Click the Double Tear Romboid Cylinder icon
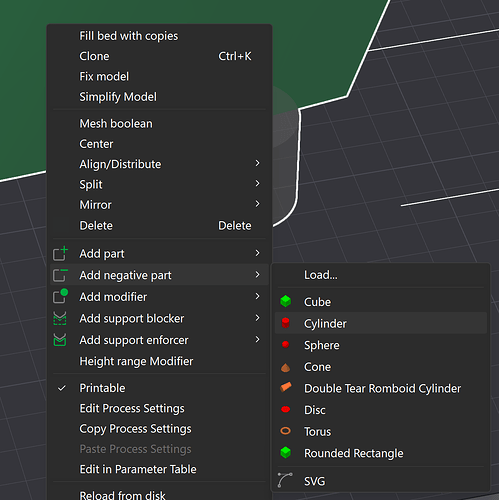This screenshot has height=500, width=499. click(x=286, y=387)
